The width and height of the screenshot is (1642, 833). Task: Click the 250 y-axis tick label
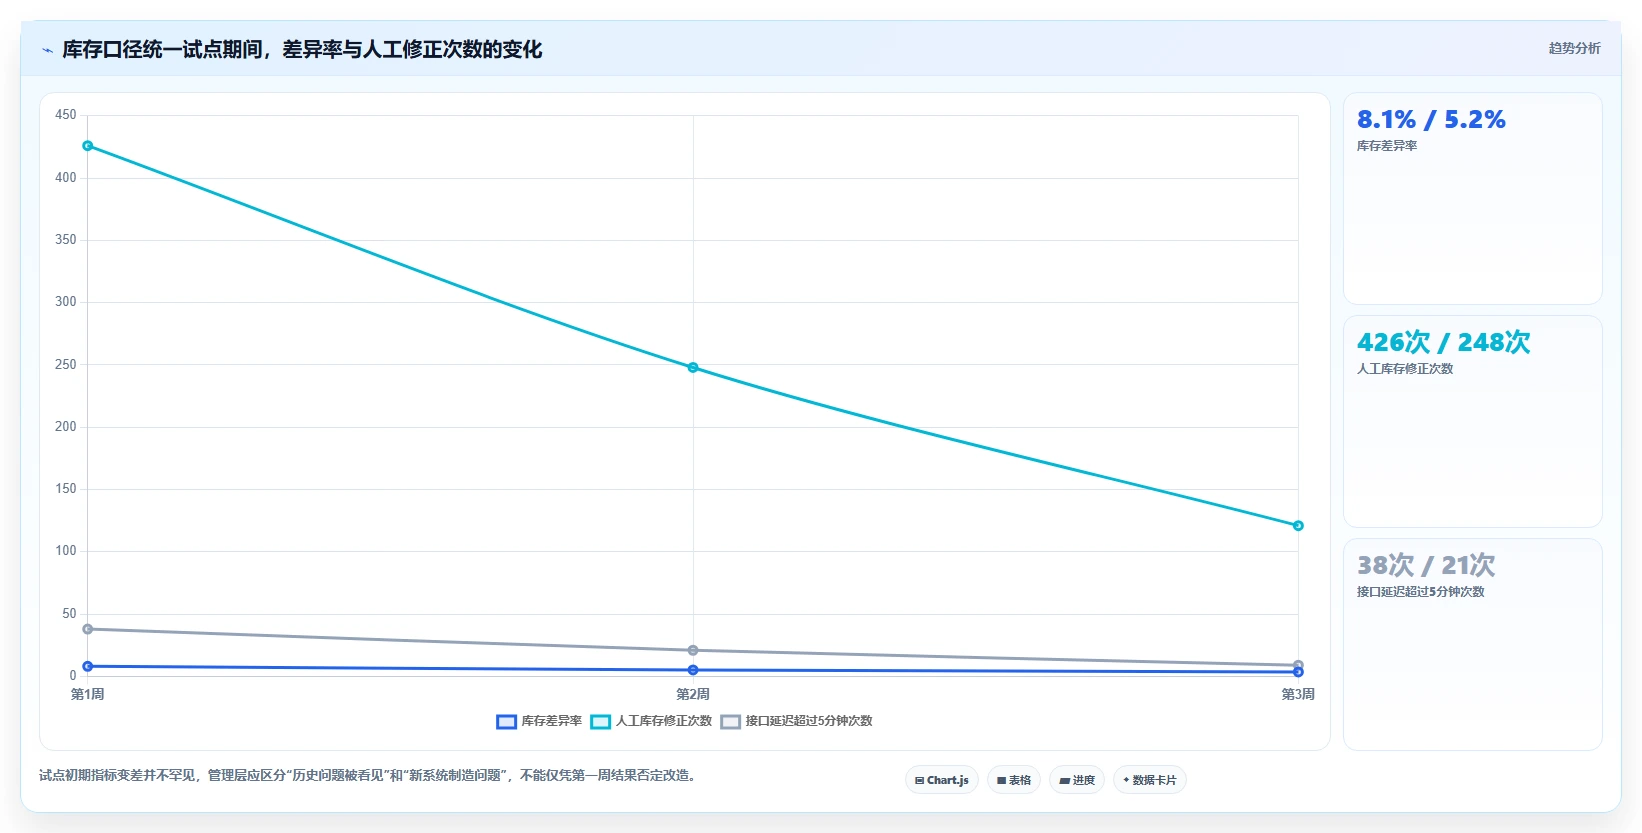tap(66, 365)
